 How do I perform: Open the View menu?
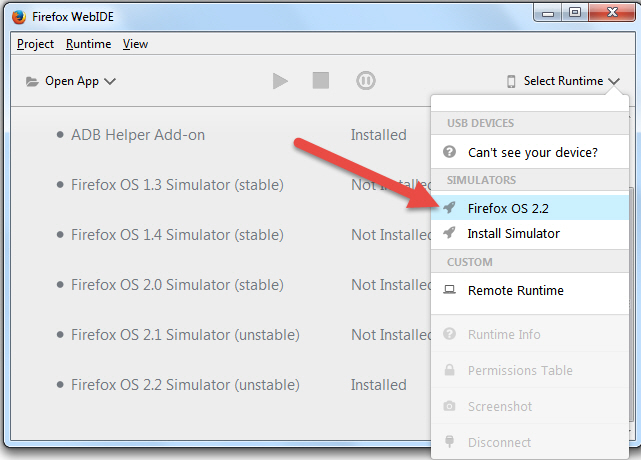tap(135, 44)
